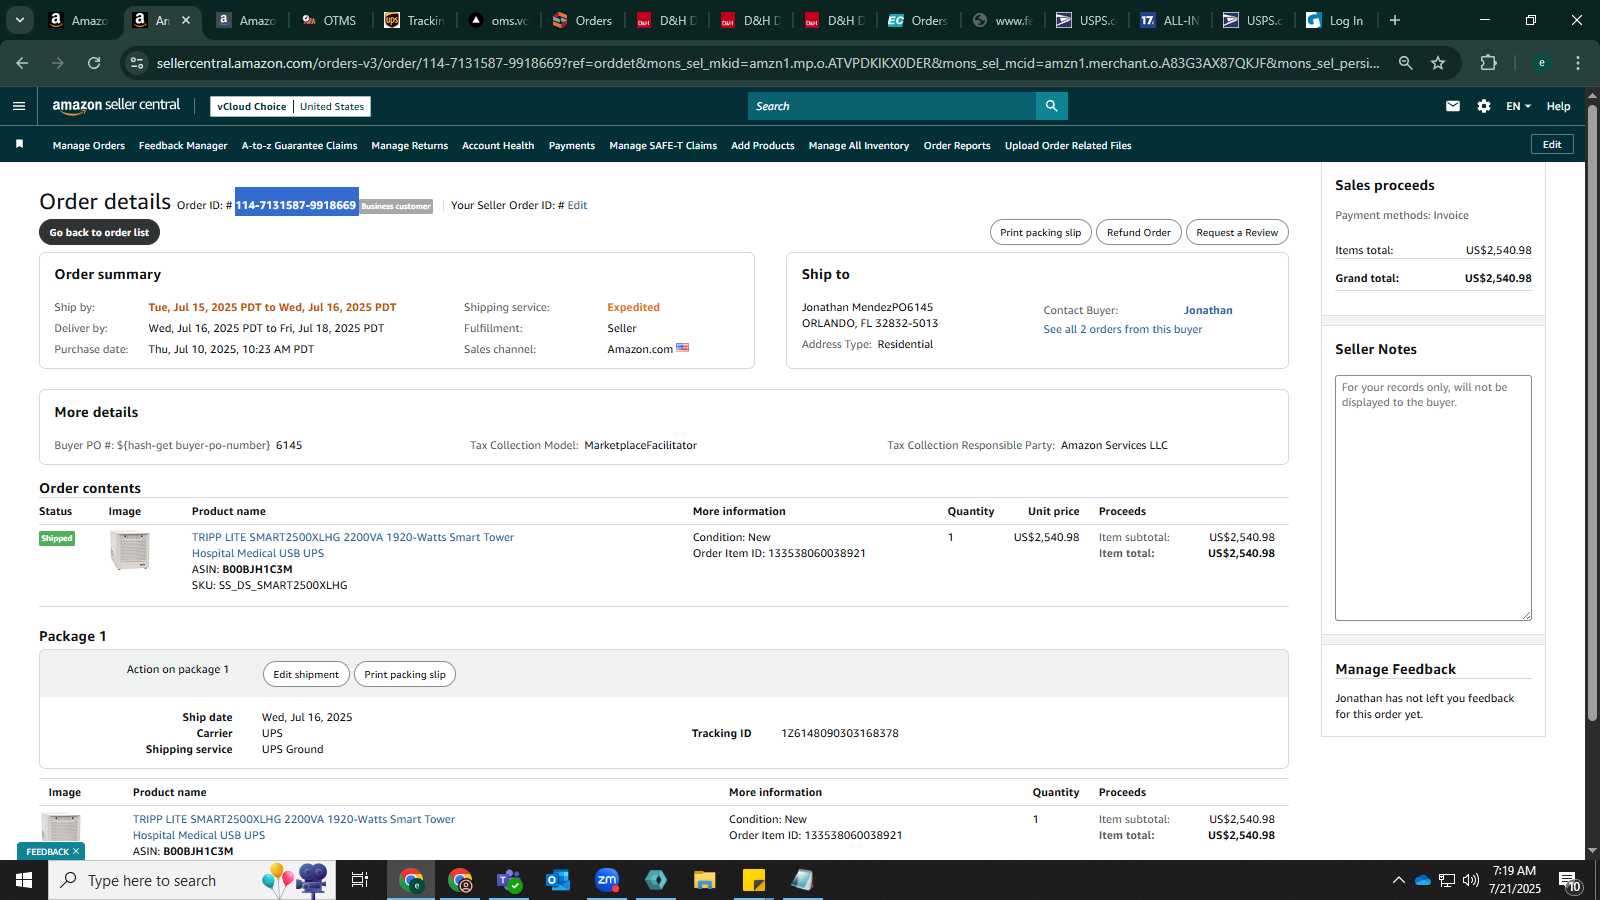The image size is (1600, 900).
Task: Click the FEEDBACK tab close icon
Action: coord(76,851)
